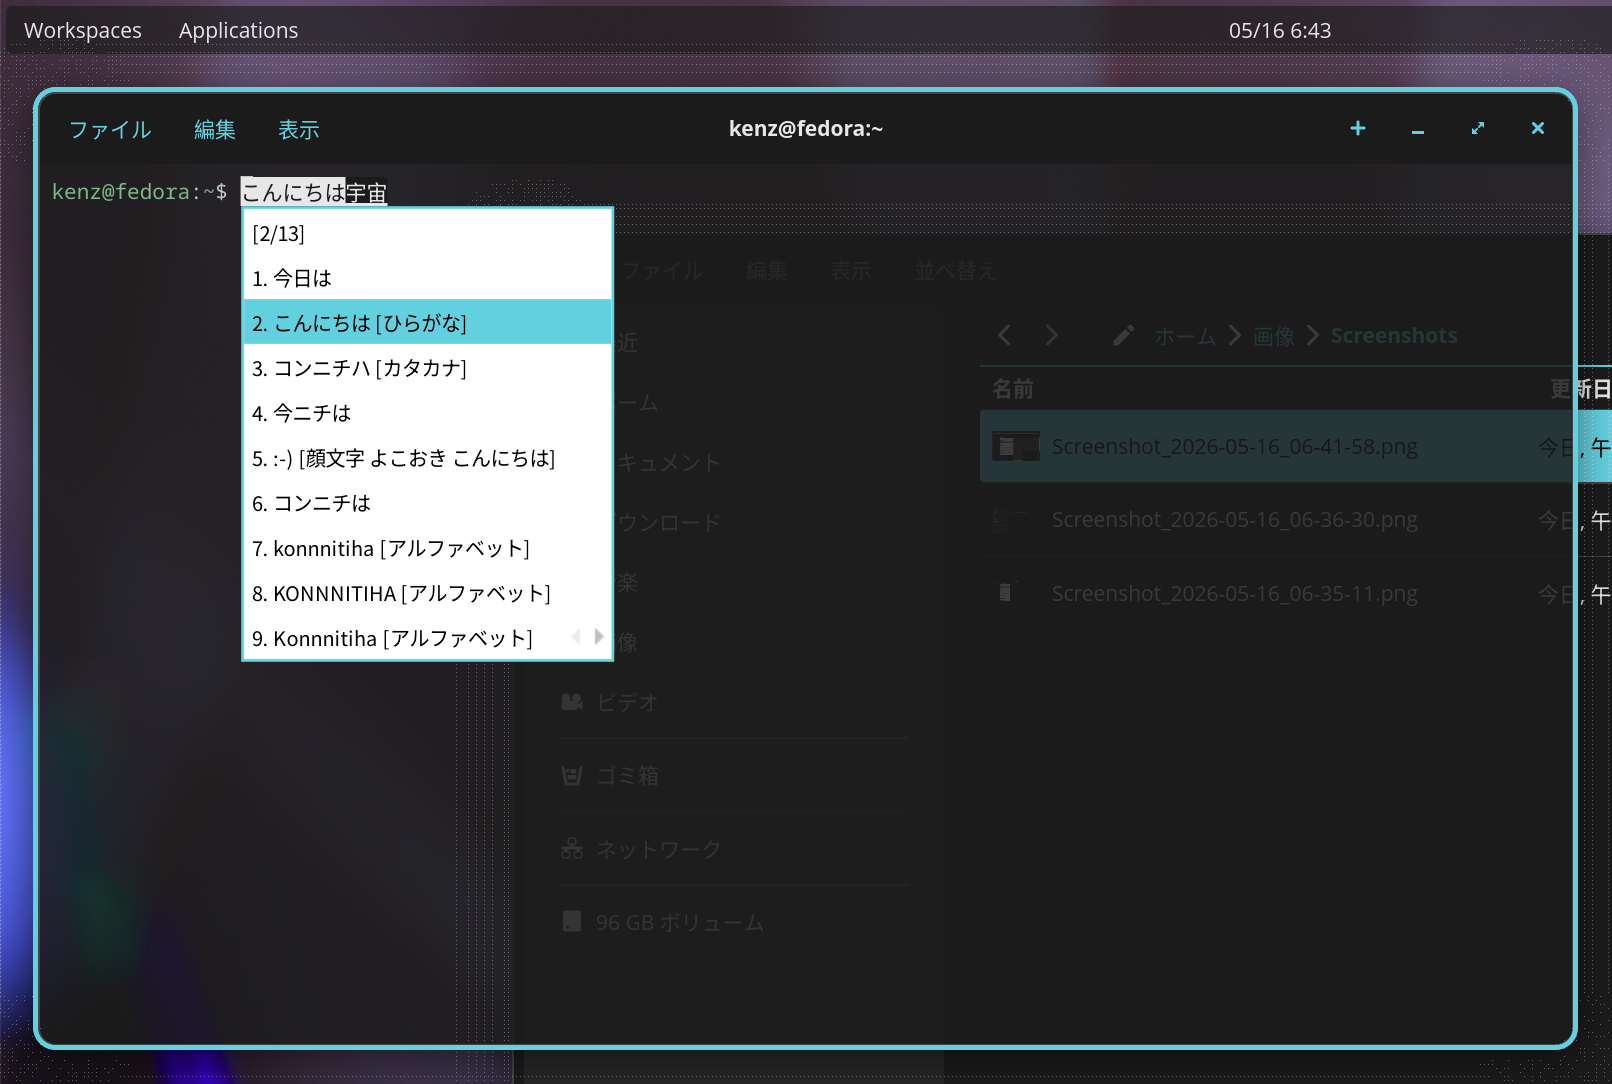Open the clock showing 05/16 6:43
This screenshot has height=1084, width=1612.
(1280, 31)
